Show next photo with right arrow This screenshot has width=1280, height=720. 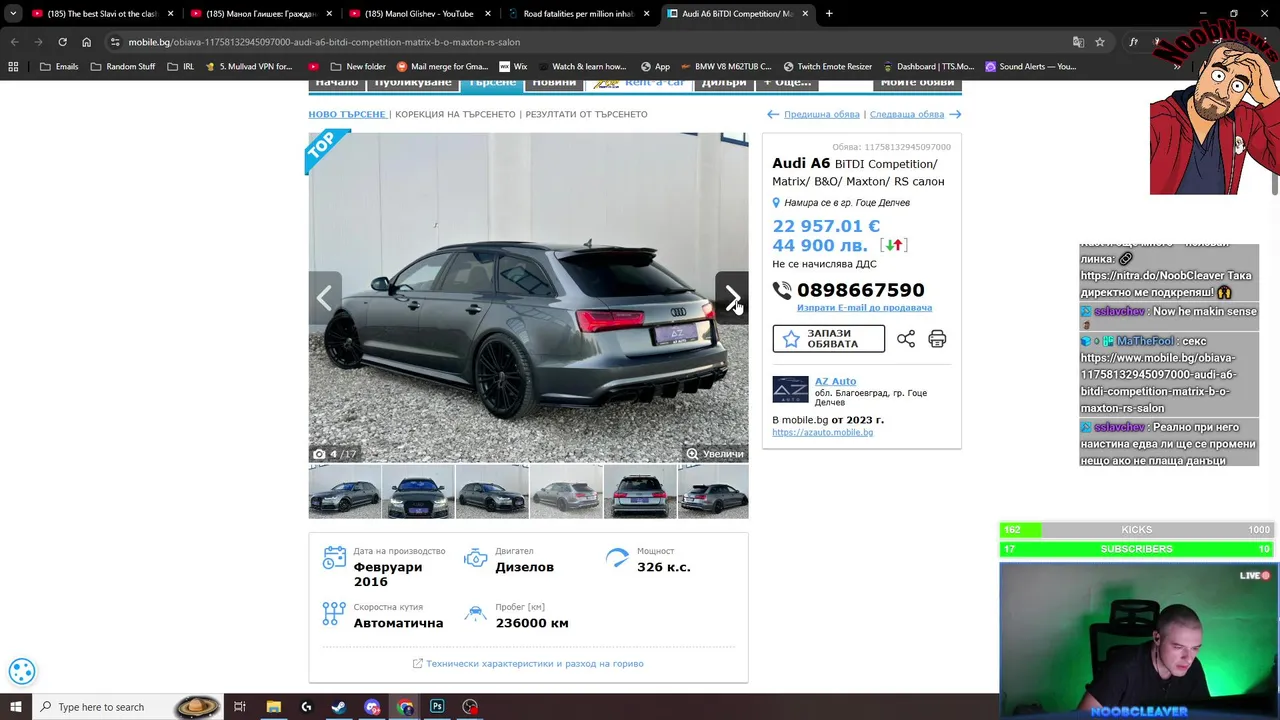click(x=731, y=298)
